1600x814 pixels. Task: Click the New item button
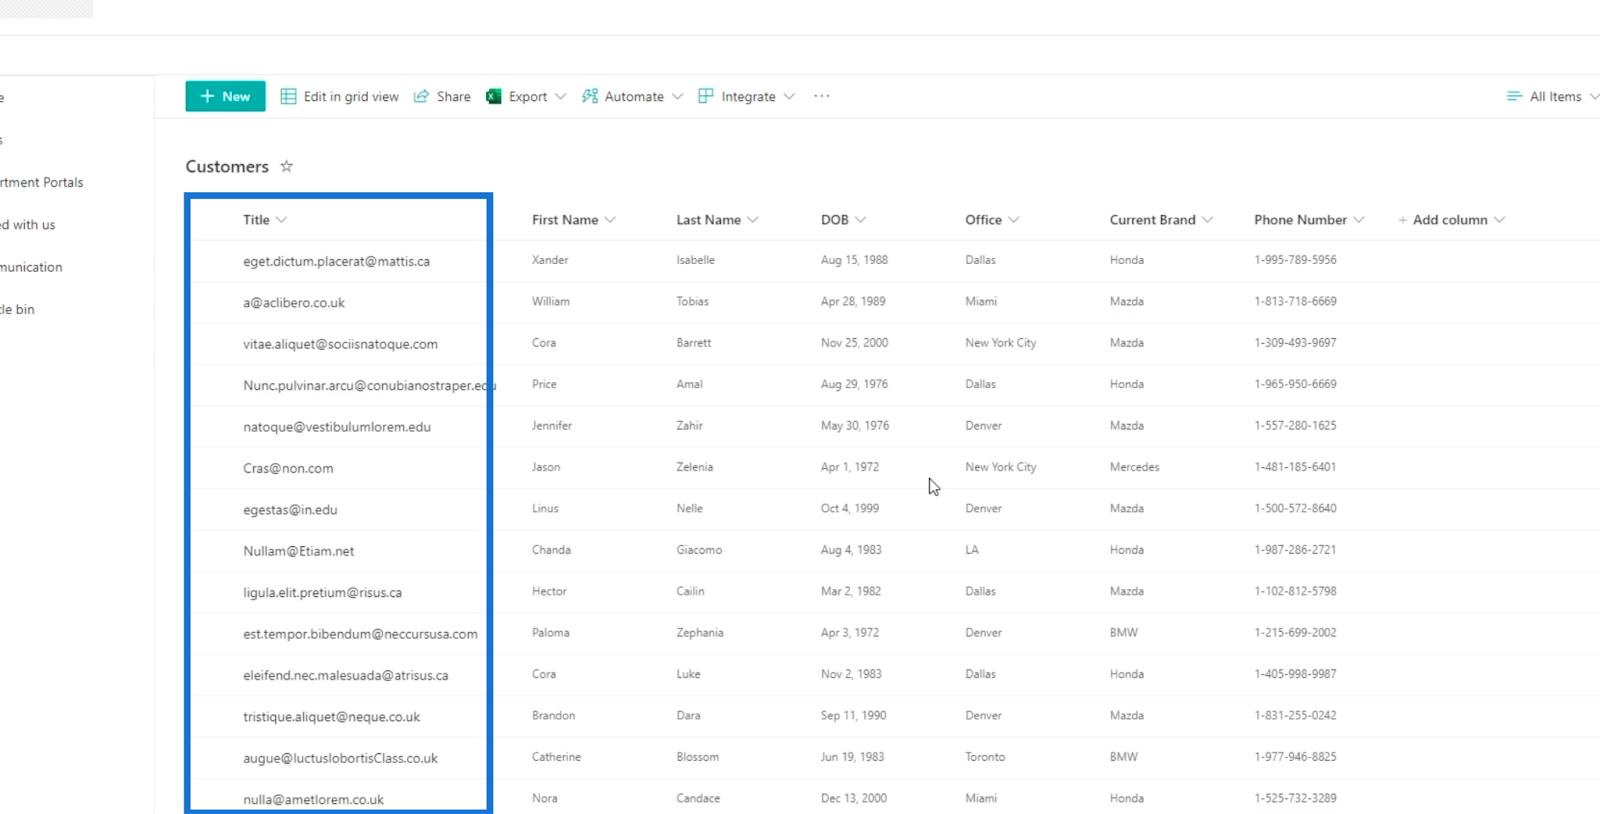point(225,96)
